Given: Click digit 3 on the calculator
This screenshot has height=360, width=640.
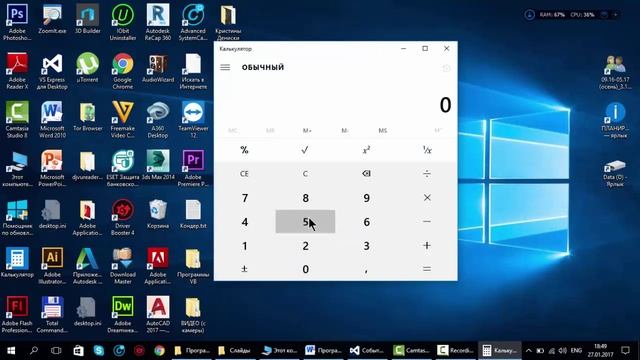Looking at the screenshot, I should tap(366, 246).
